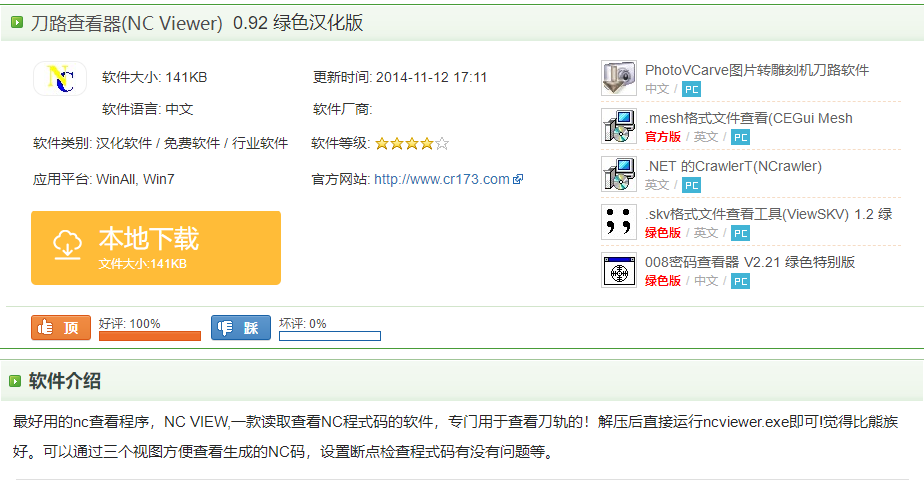Viewport: 924px width, 481px height.
Task: Click the PC badge under PhotoVCarve
Action: point(691,90)
